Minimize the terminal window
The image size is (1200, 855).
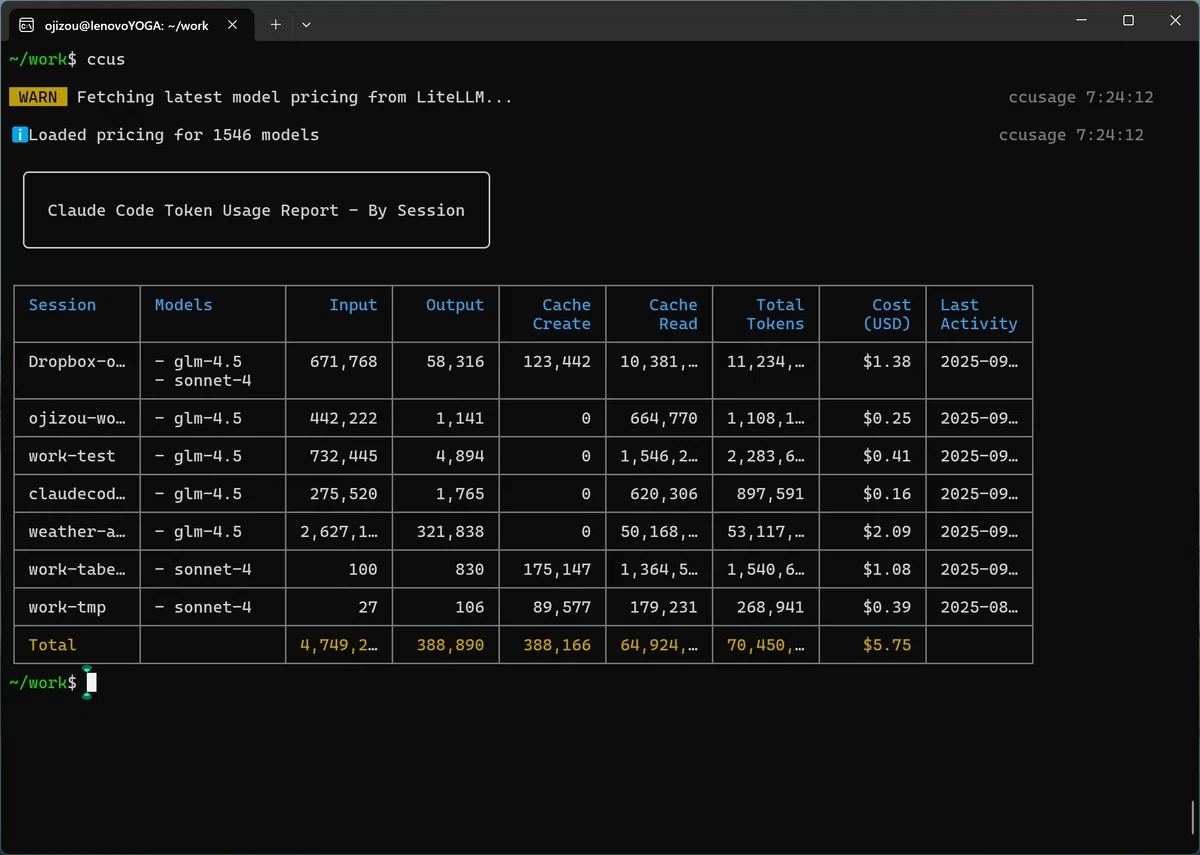[1081, 21]
